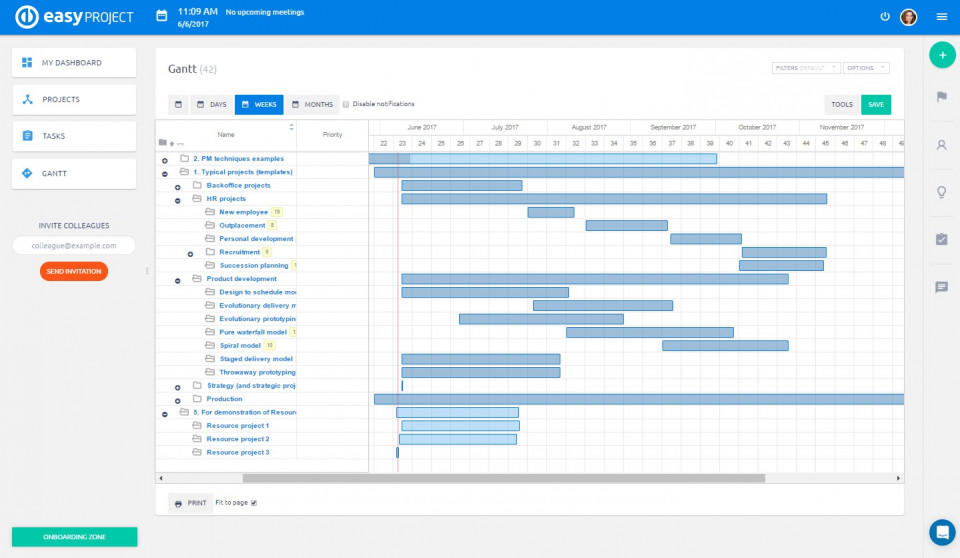Expand the Recruitment project node

click(x=190, y=253)
